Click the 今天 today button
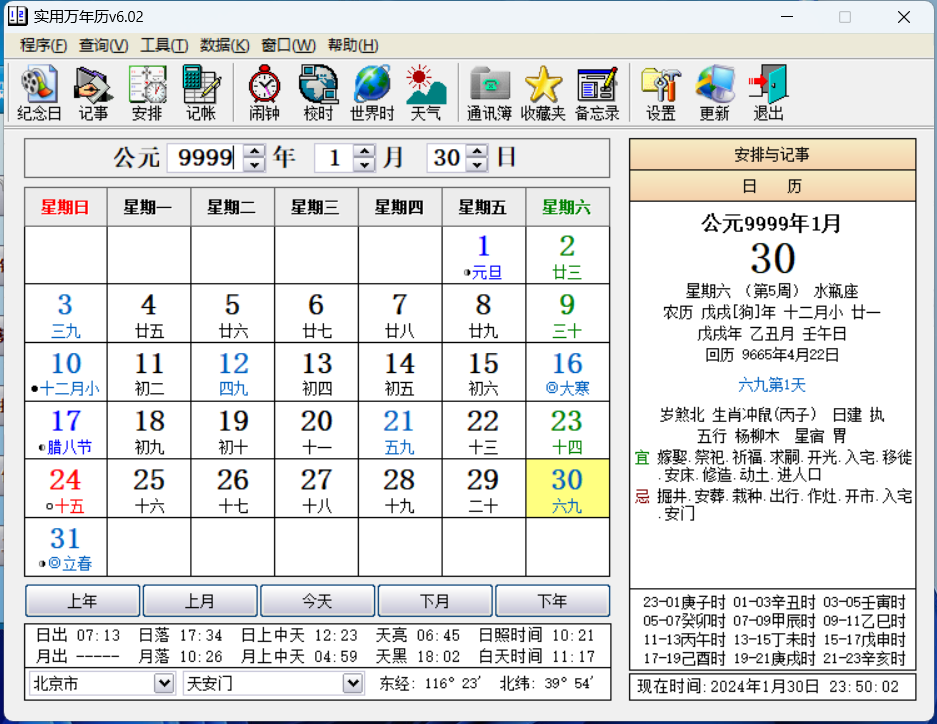 (317, 601)
